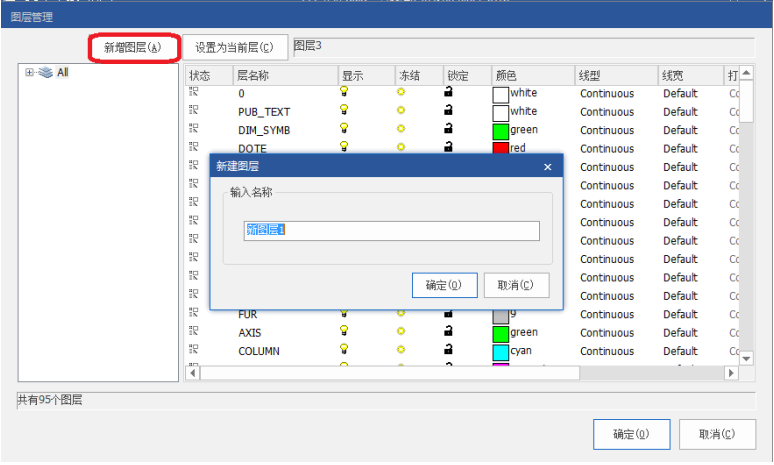Click the current layer field showing 图层3
Screen dimensions: 774x465
point(523,46)
